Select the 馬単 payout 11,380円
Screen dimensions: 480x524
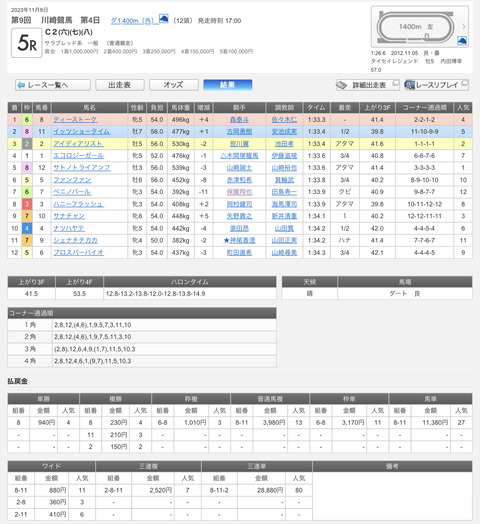[435, 423]
